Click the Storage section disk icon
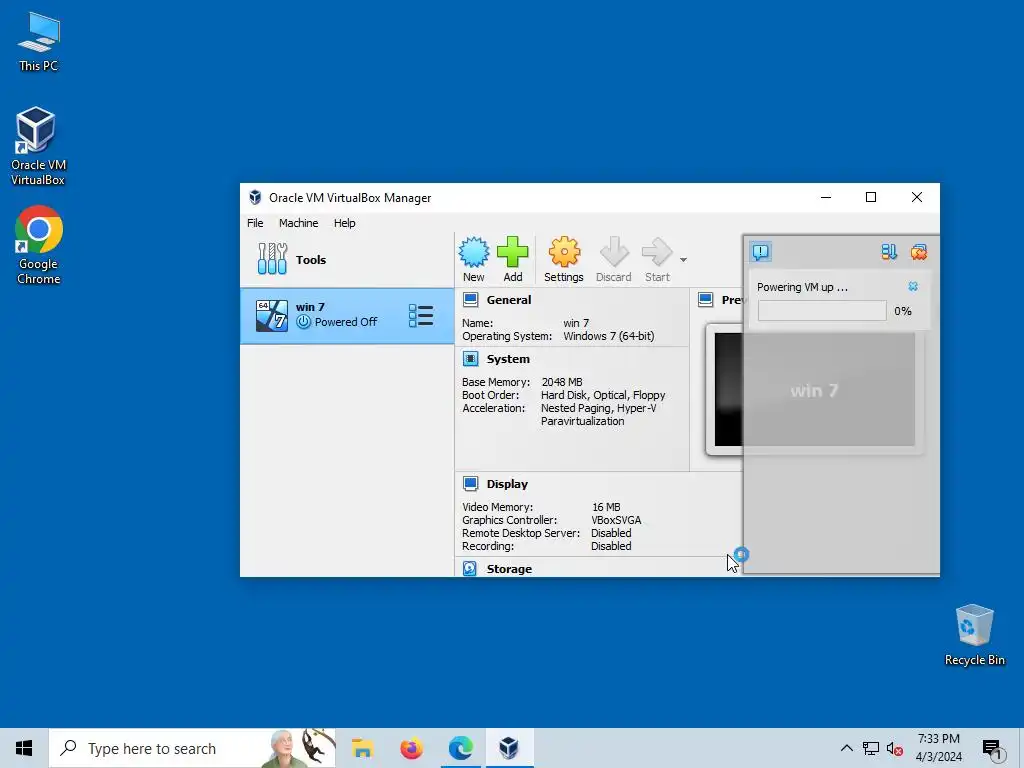Image resolution: width=1024 pixels, height=768 pixels. (470, 568)
